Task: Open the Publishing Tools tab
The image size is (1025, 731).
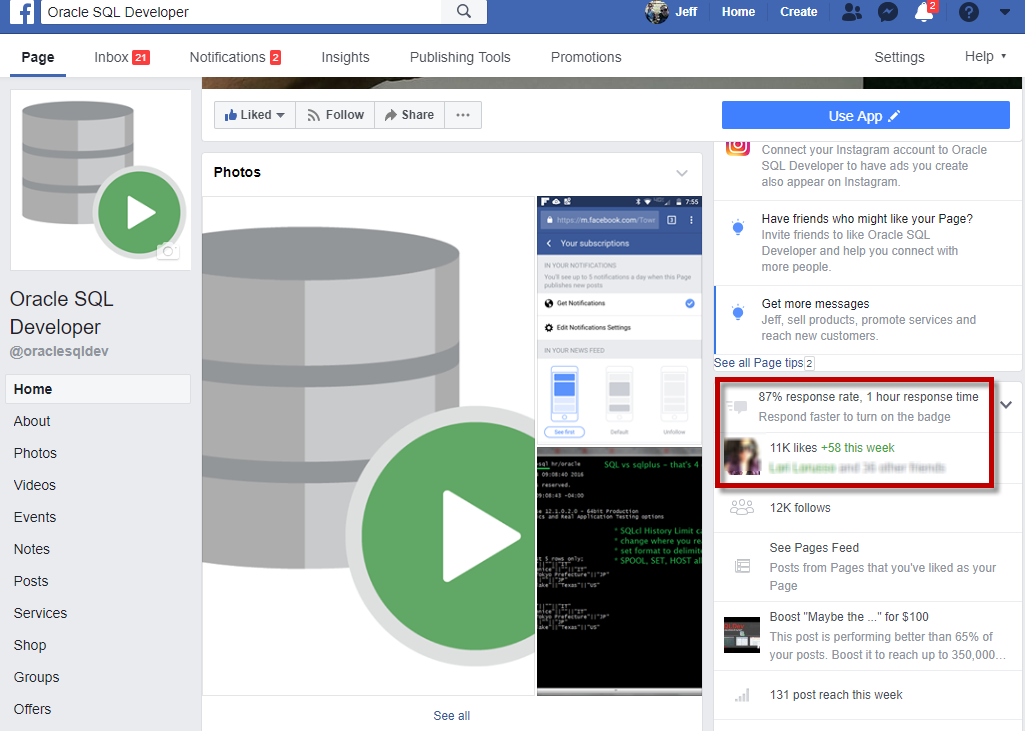Action: coord(460,58)
